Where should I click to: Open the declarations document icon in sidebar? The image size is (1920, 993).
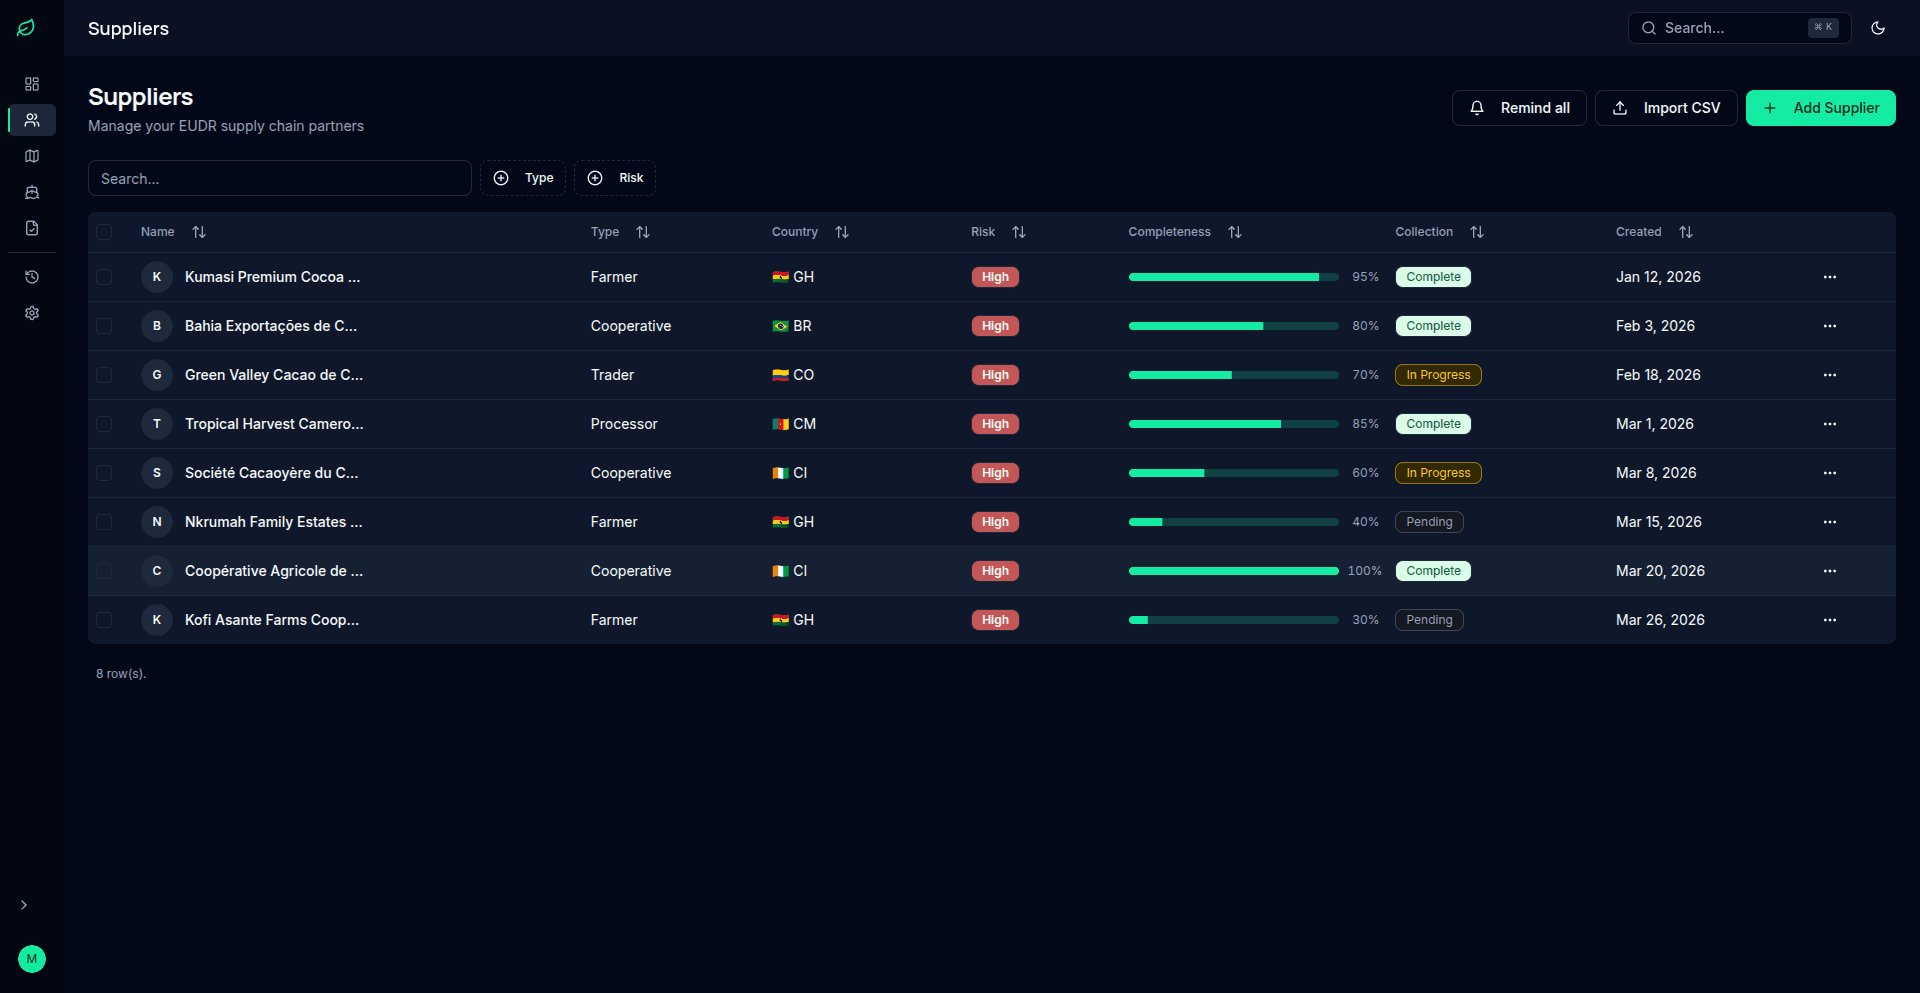(32, 228)
